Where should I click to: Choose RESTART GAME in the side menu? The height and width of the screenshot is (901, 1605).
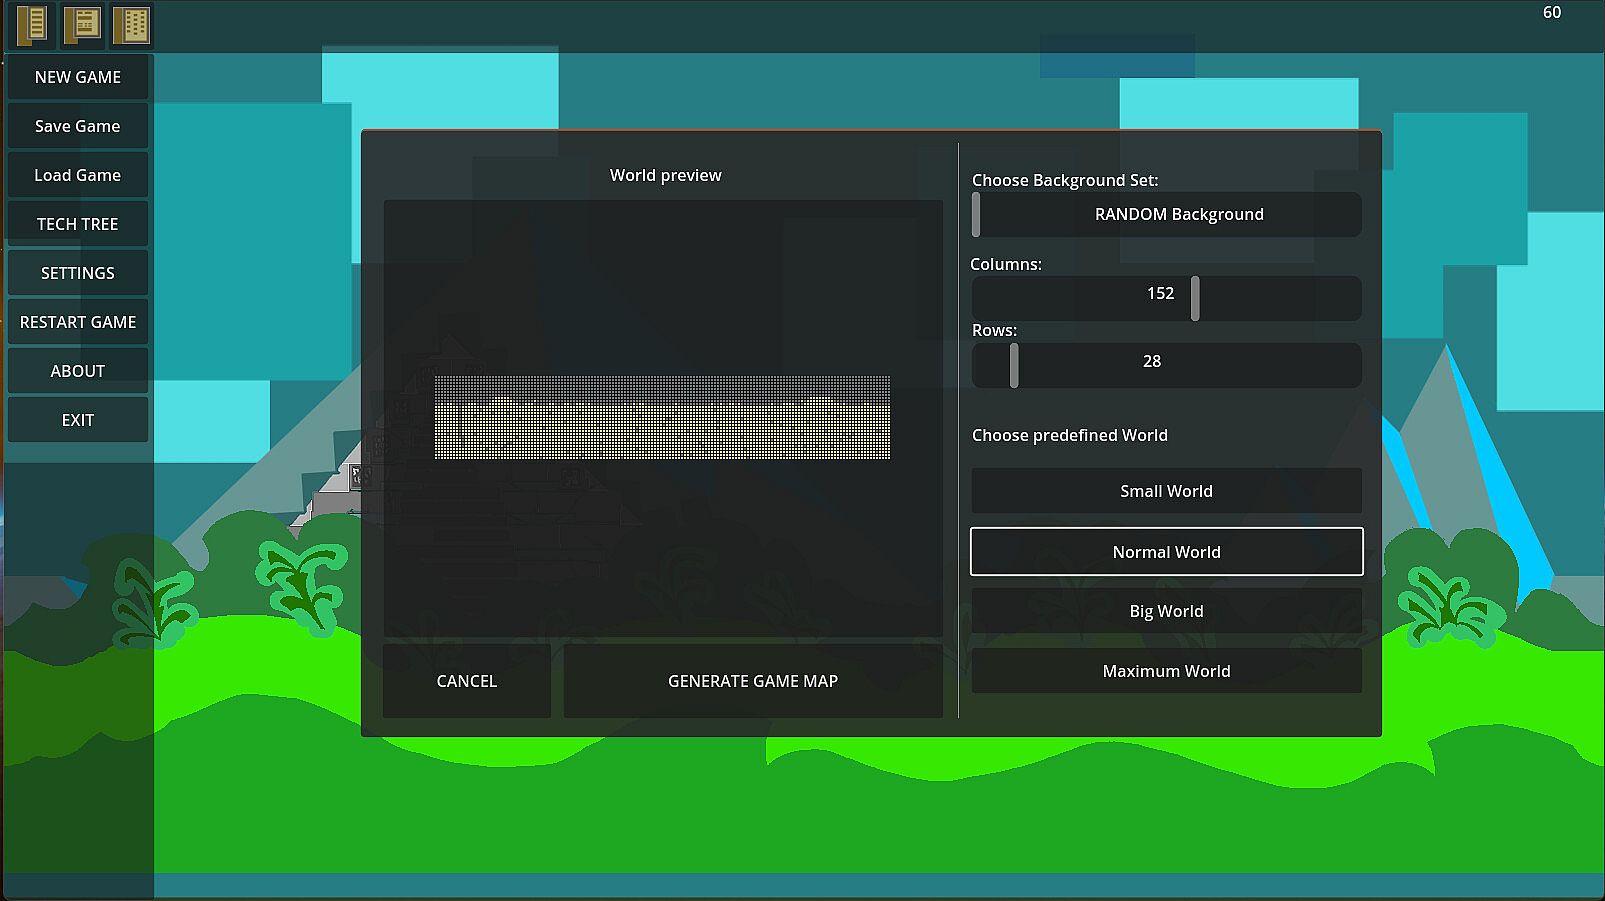click(x=78, y=322)
